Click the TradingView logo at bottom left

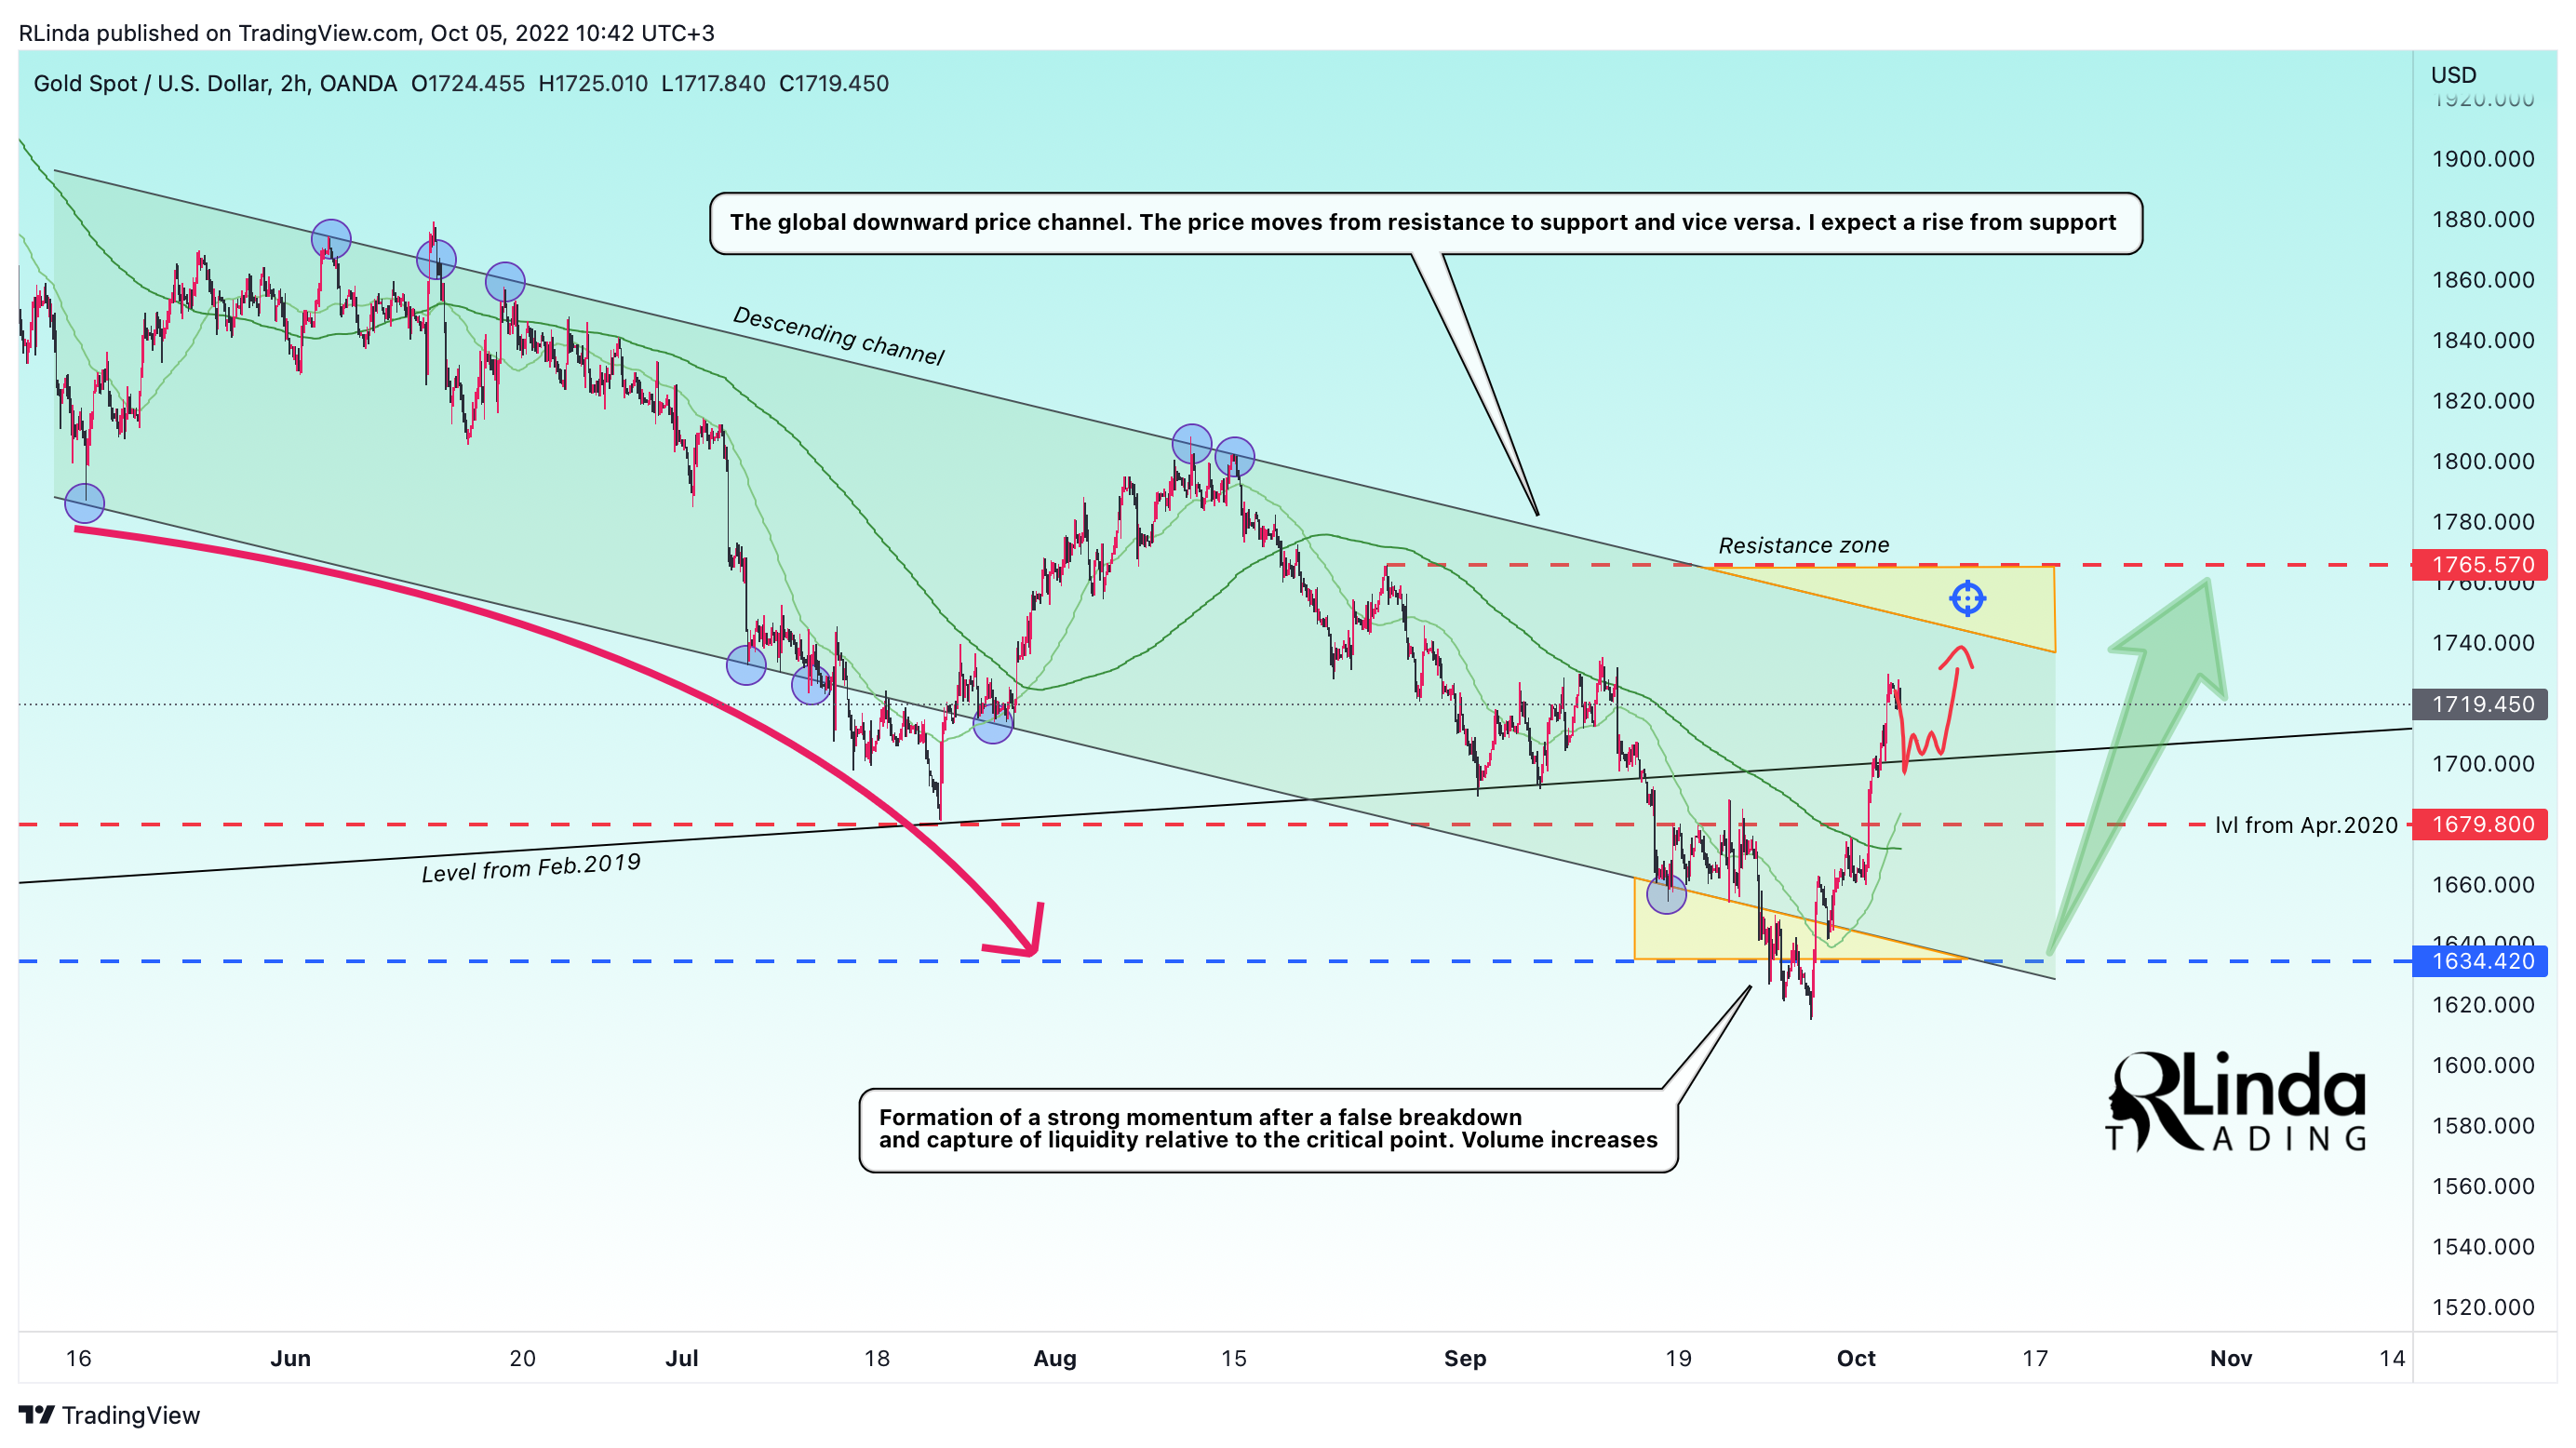tap(109, 1414)
